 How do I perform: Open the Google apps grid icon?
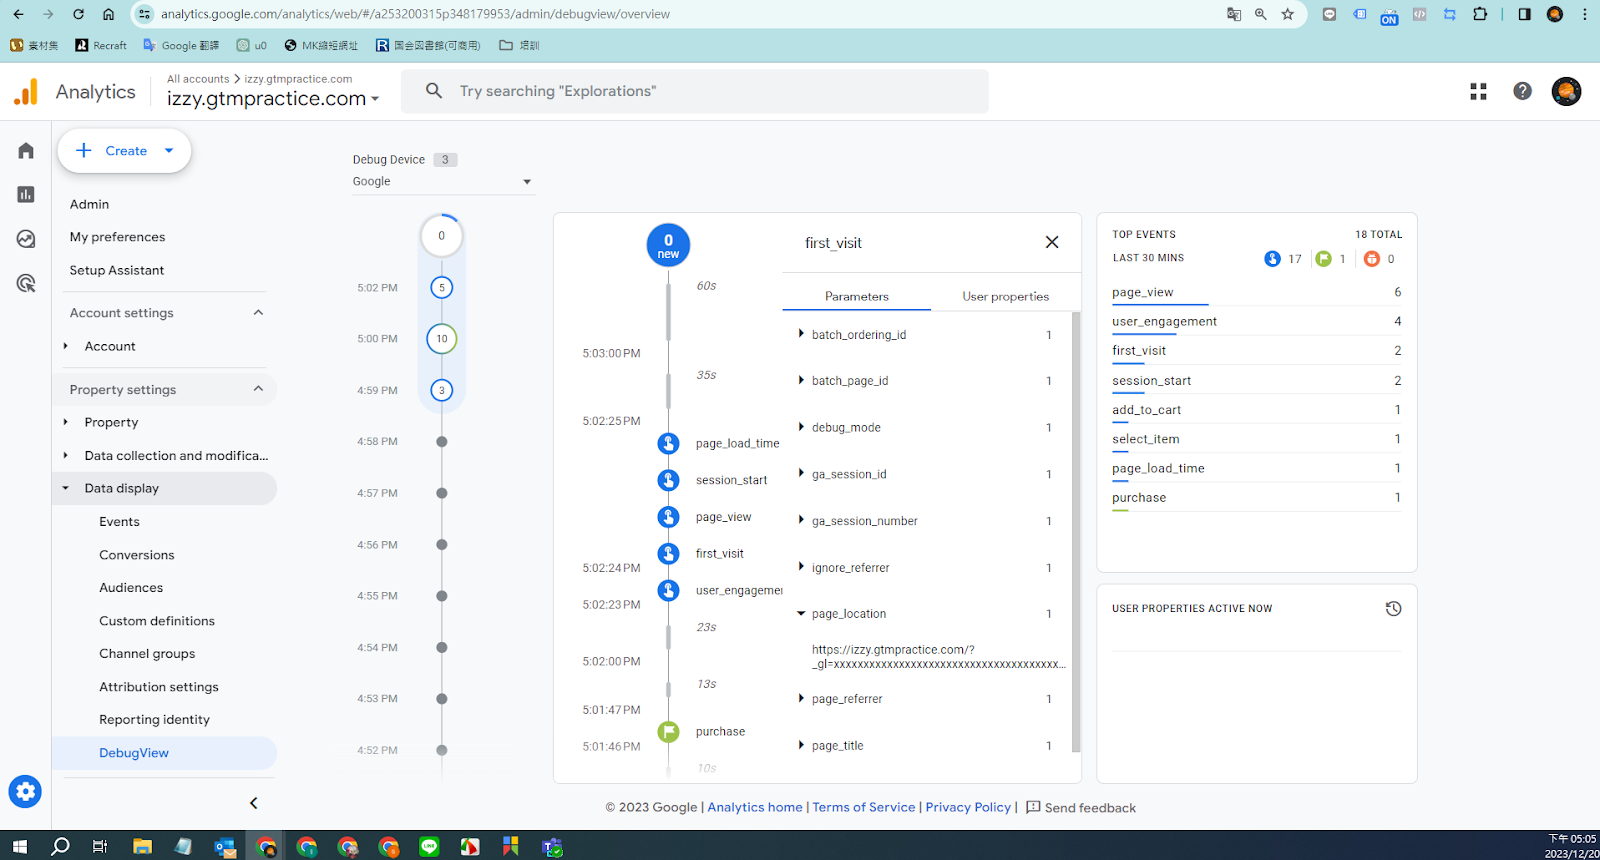(x=1478, y=91)
